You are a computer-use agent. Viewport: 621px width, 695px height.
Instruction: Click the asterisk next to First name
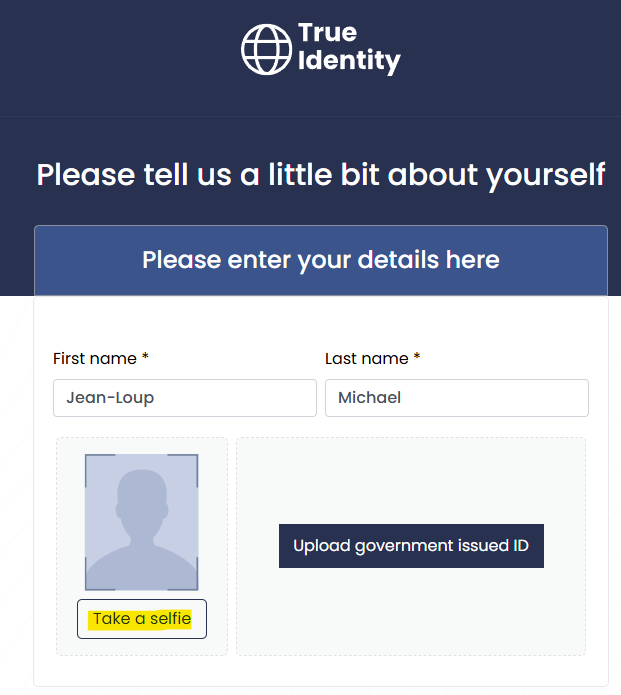(x=145, y=356)
